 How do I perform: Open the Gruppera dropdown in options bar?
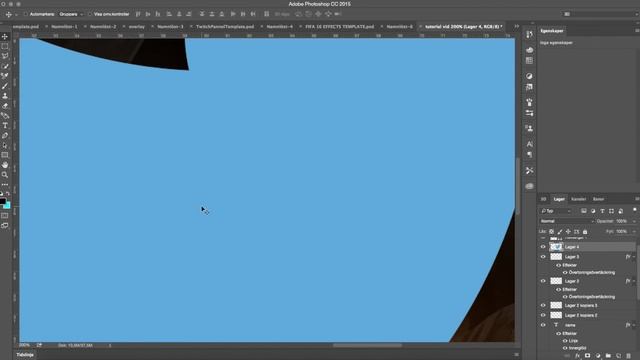click(x=71, y=14)
